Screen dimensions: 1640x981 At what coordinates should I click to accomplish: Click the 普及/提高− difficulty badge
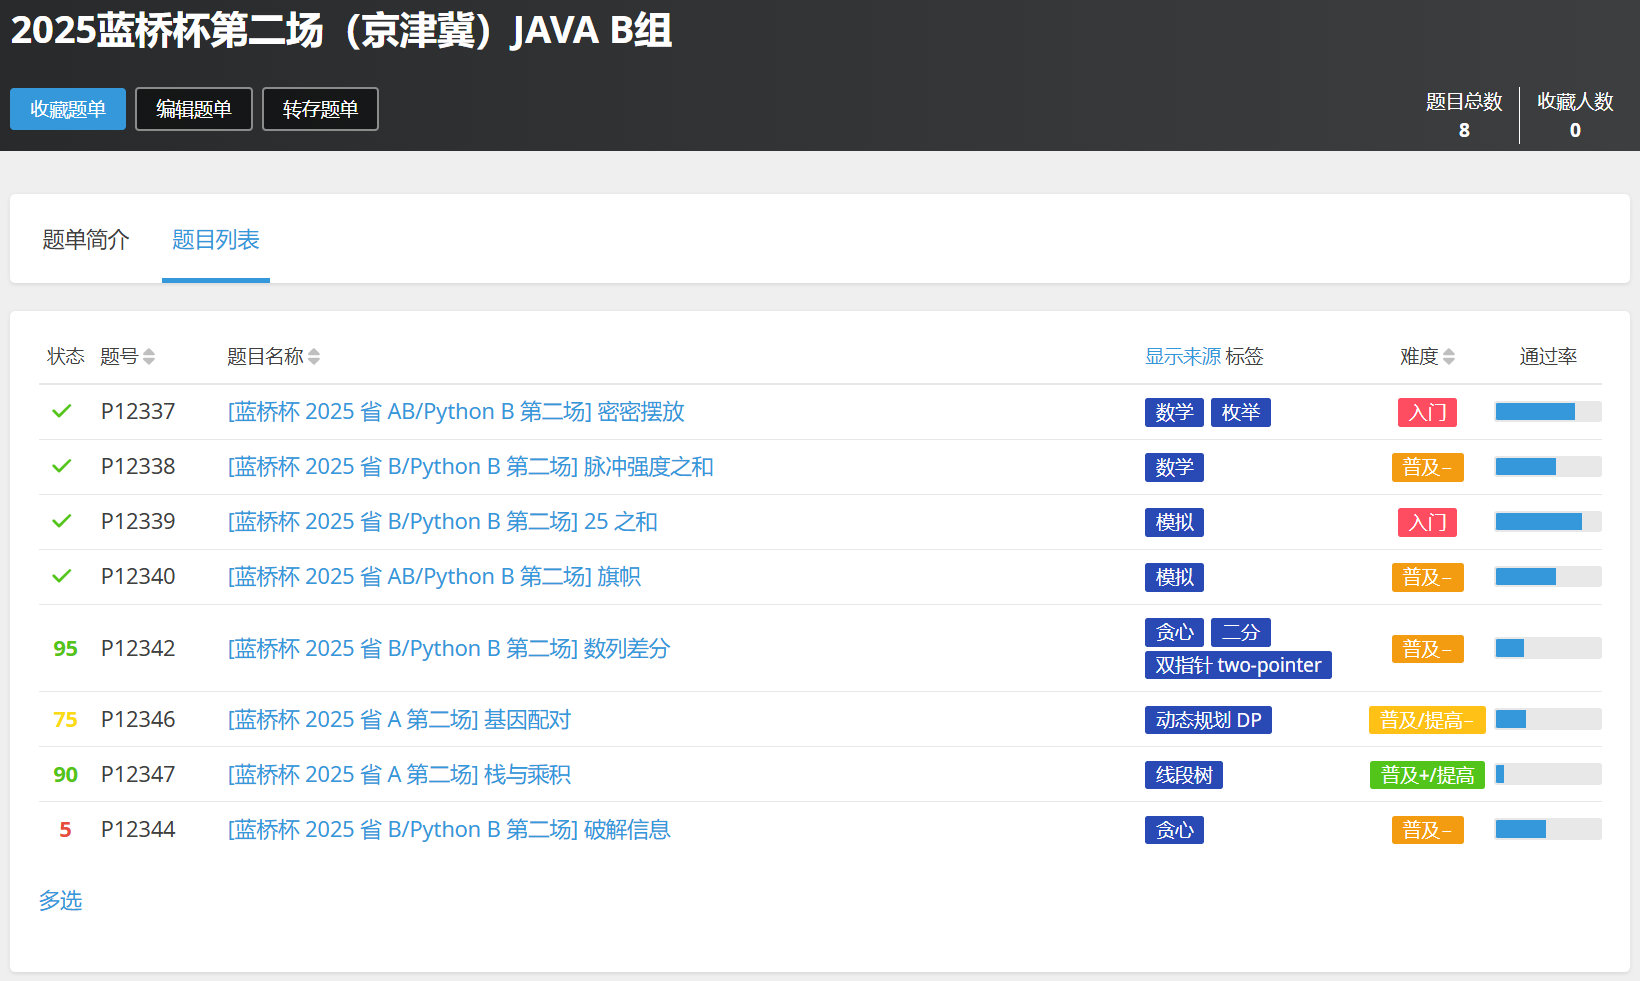[x=1427, y=720]
